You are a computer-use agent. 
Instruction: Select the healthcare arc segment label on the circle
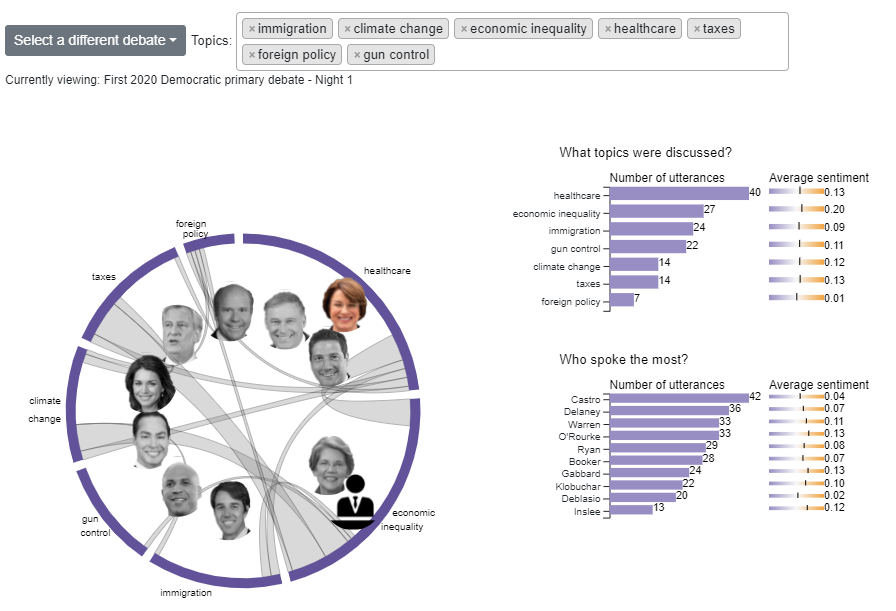[x=387, y=270]
